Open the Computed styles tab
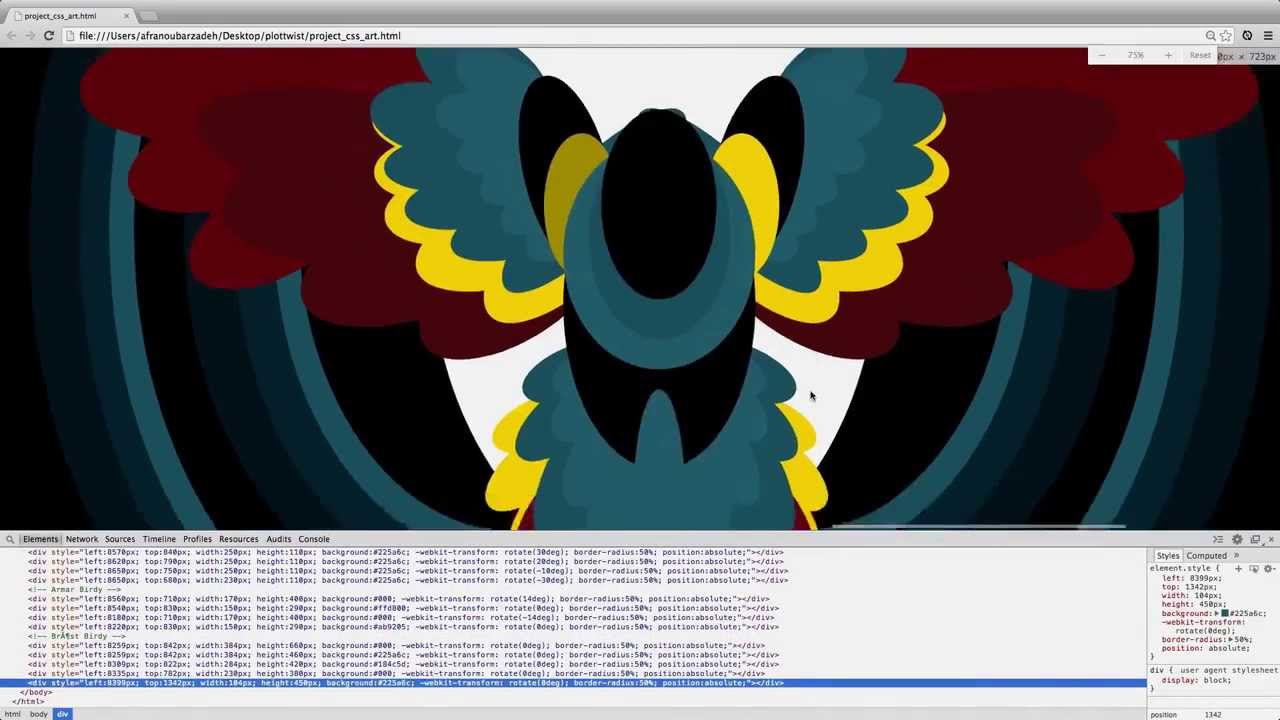1280x720 pixels. (x=1206, y=556)
